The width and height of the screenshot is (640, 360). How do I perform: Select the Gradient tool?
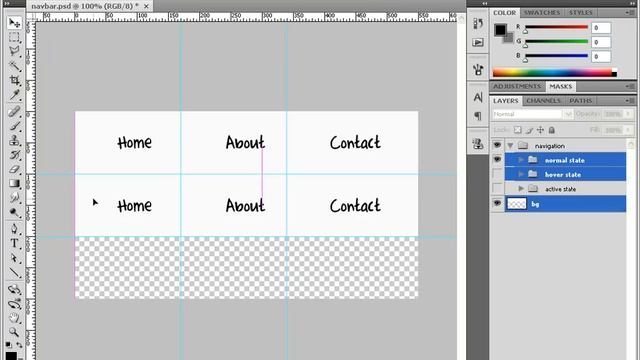14,183
